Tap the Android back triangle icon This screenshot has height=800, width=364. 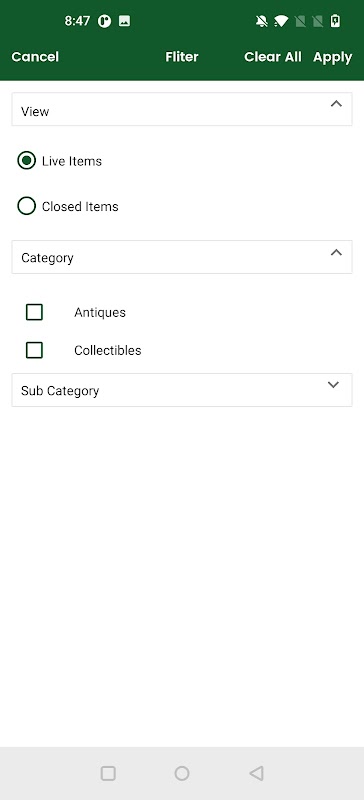pyautogui.click(x=256, y=773)
